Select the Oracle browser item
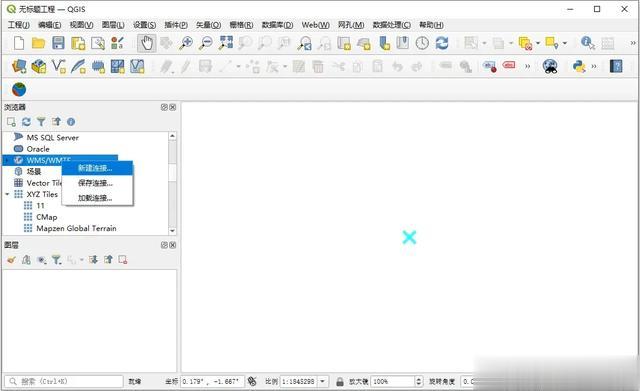 (38, 149)
